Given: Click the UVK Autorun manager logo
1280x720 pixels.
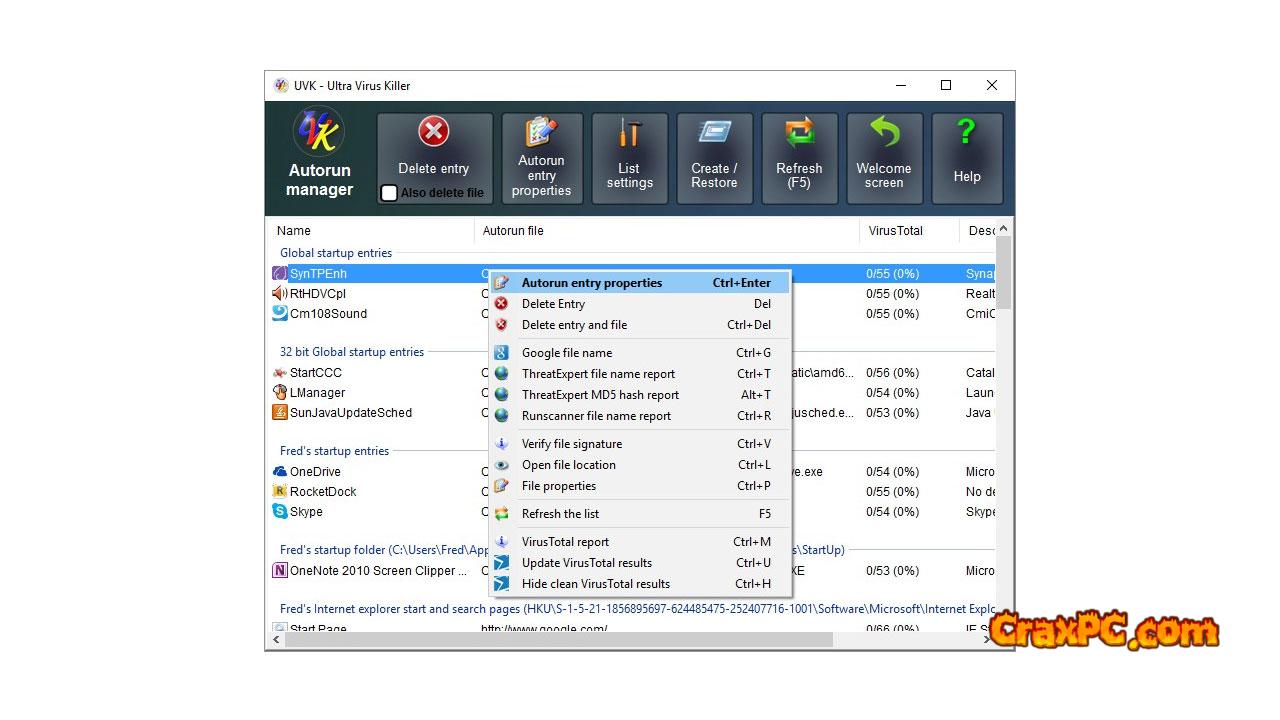Looking at the screenshot, I should pos(320,133).
